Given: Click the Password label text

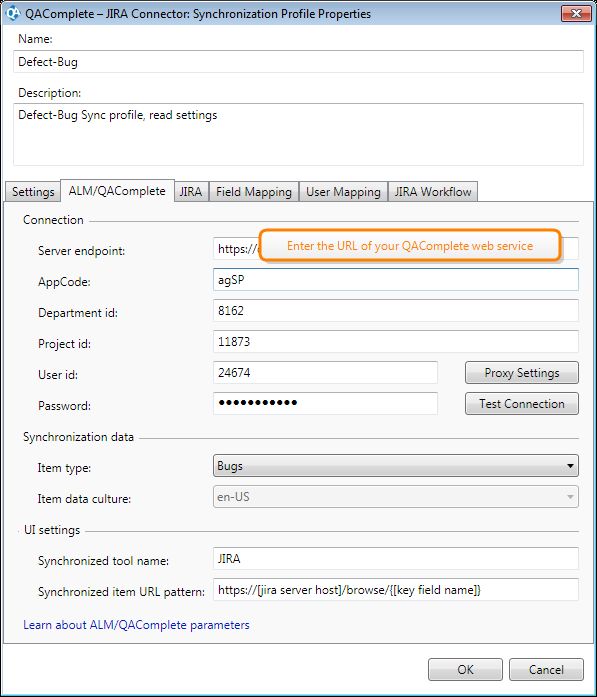Looking at the screenshot, I should [64, 406].
